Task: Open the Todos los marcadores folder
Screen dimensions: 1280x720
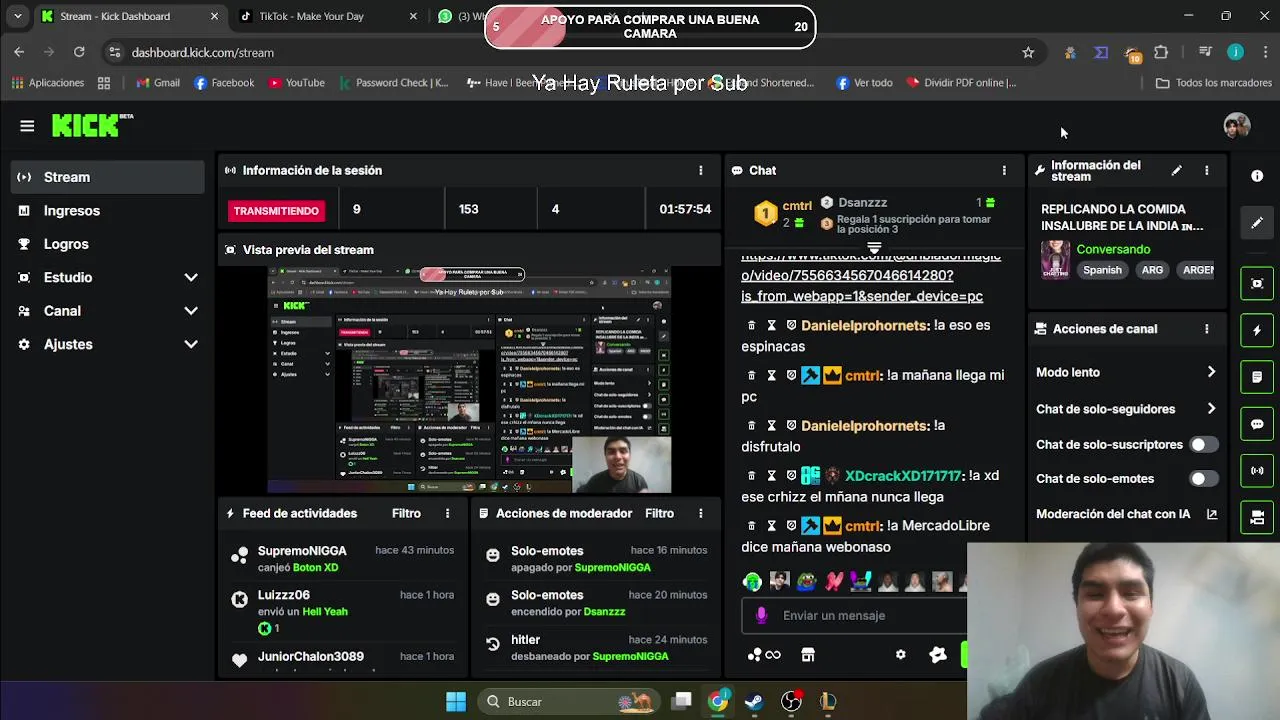Action: click(x=1213, y=83)
